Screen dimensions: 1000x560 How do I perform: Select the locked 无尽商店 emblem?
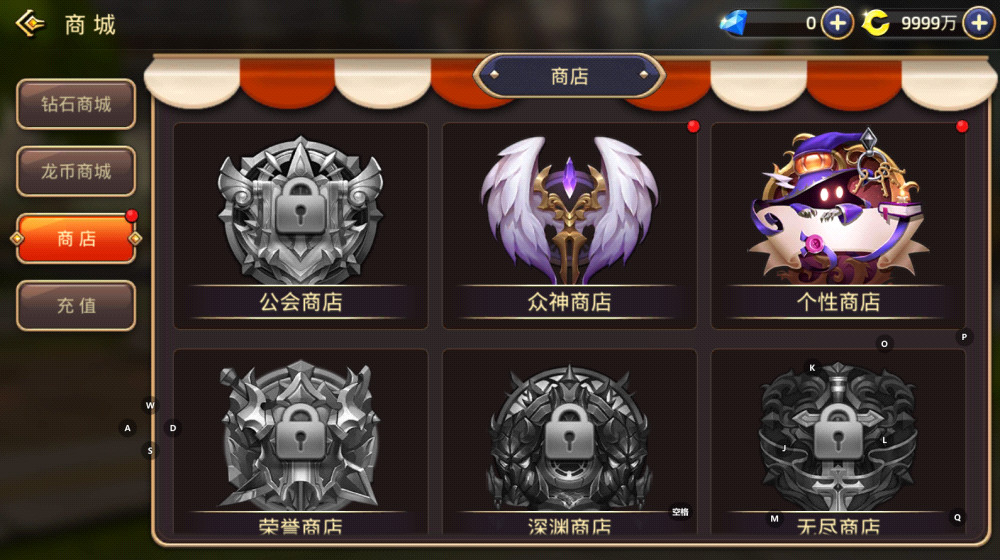coord(838,437)
